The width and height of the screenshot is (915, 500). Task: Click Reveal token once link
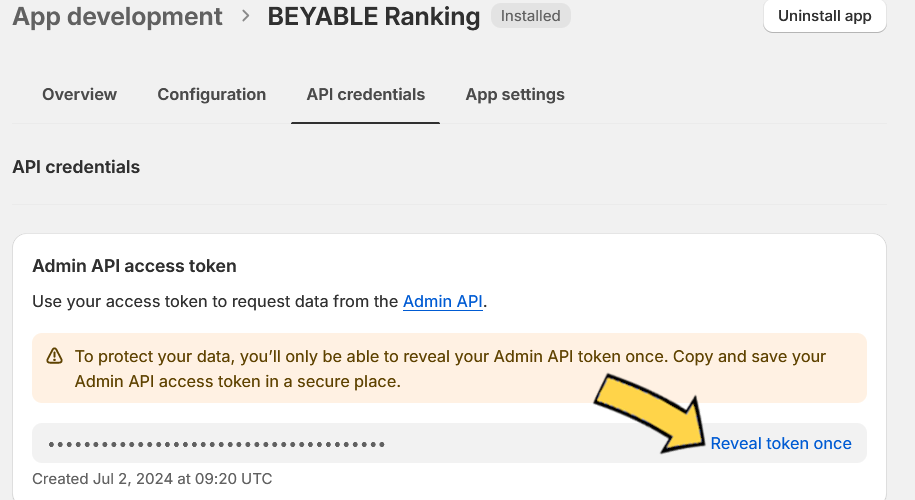pyautogui.click(x=781, y=443)
